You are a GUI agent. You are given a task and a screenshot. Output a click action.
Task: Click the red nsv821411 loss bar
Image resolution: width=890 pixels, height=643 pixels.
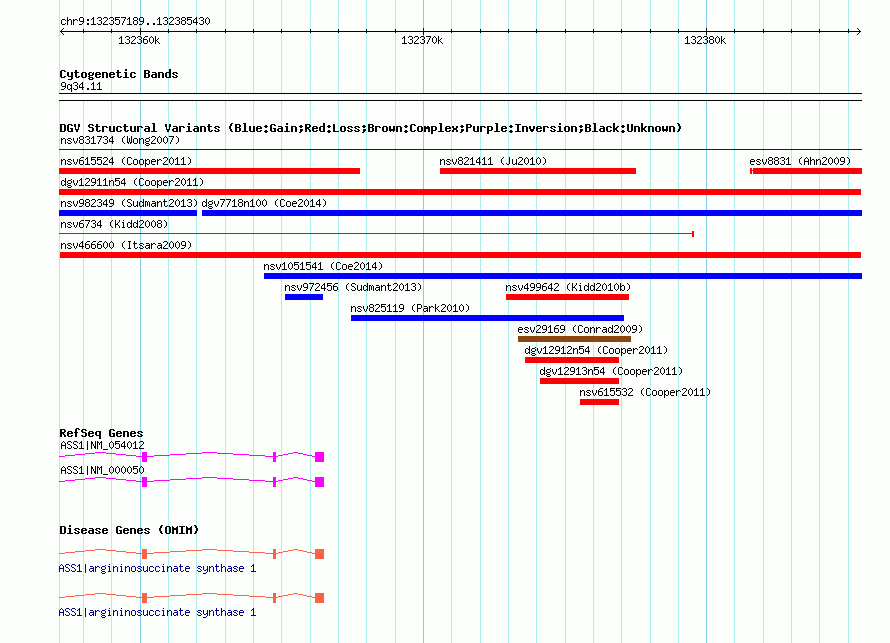click(538, 171)
